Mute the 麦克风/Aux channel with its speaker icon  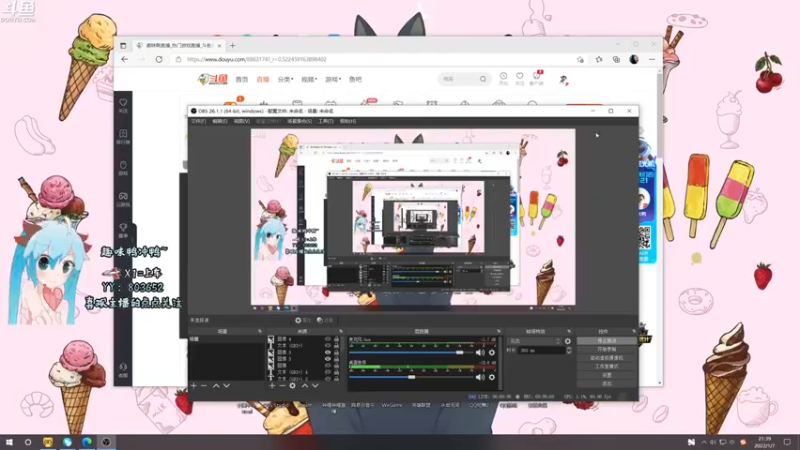click(x=480, y=353)
